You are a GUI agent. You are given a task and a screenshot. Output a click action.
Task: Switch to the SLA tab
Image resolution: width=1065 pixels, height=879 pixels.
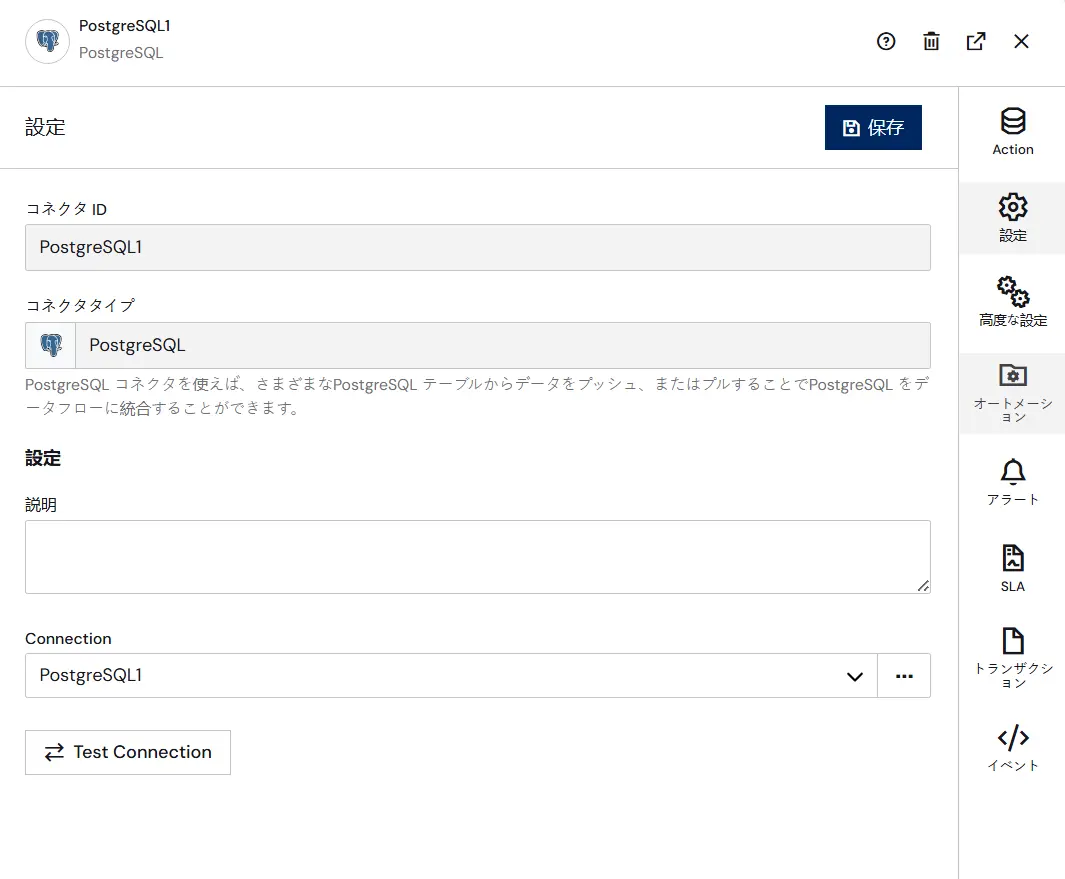pos(1013,569)
